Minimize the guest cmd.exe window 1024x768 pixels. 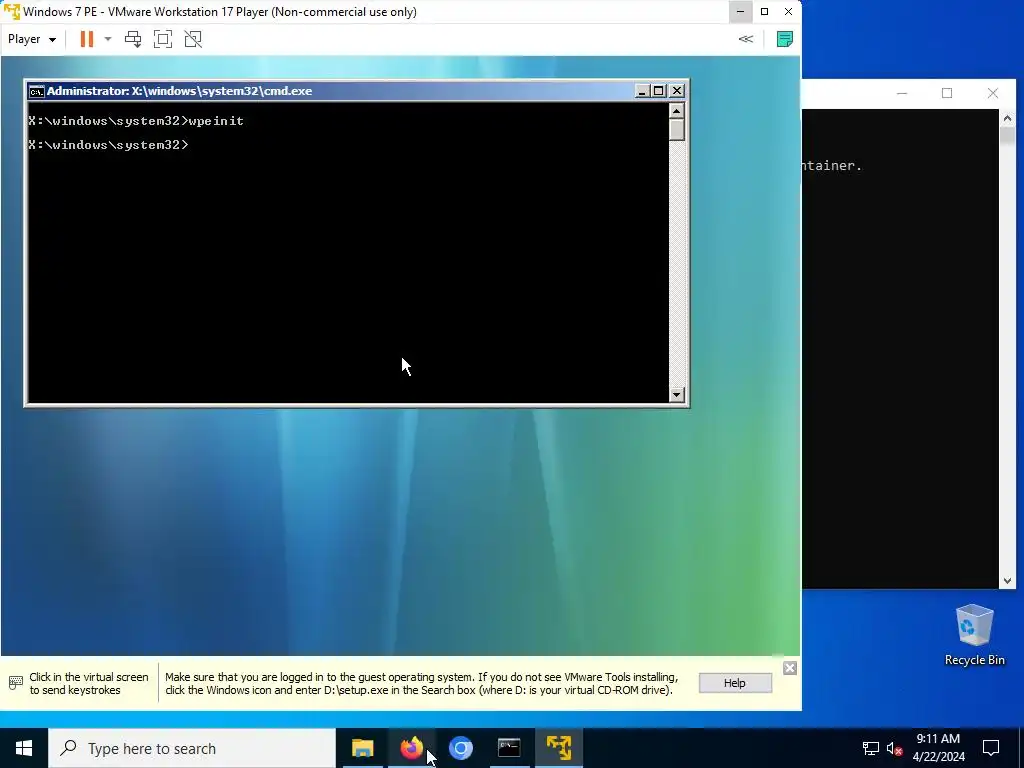point(642,91)
